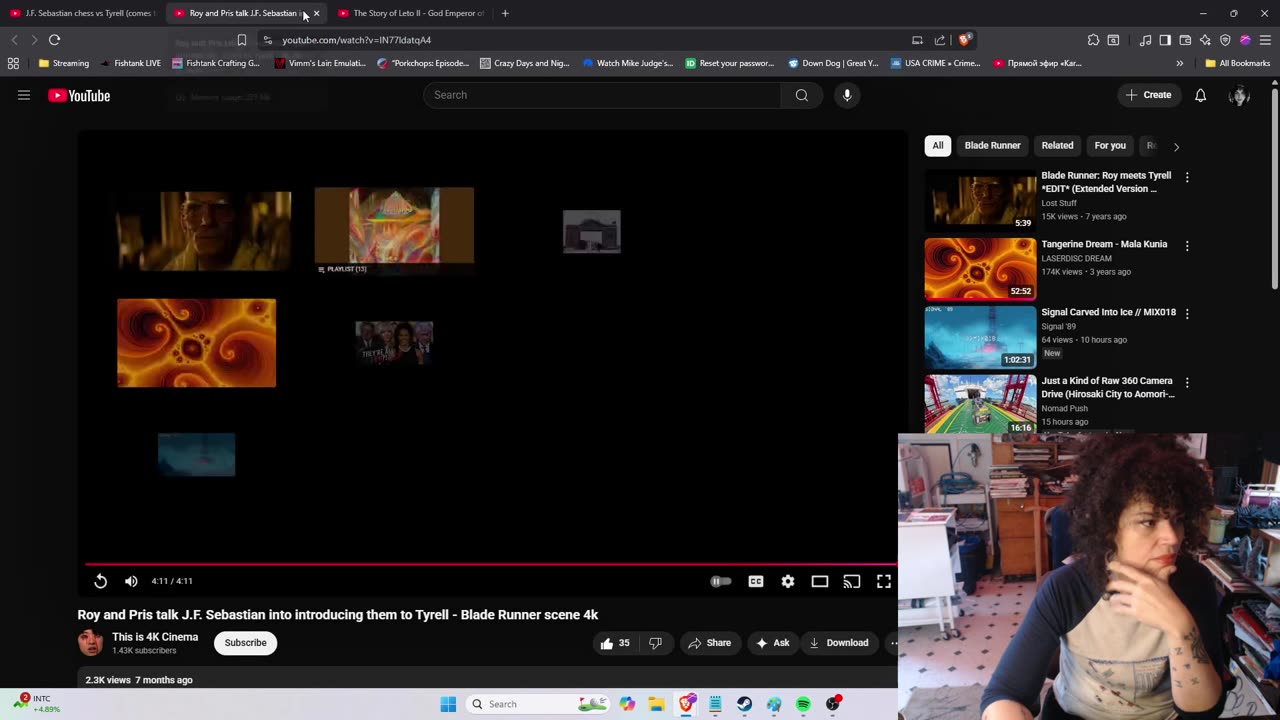Bookmark this page icon in address bar
The width and height of the screenshot is (1280, 720).
coord(242,40)
